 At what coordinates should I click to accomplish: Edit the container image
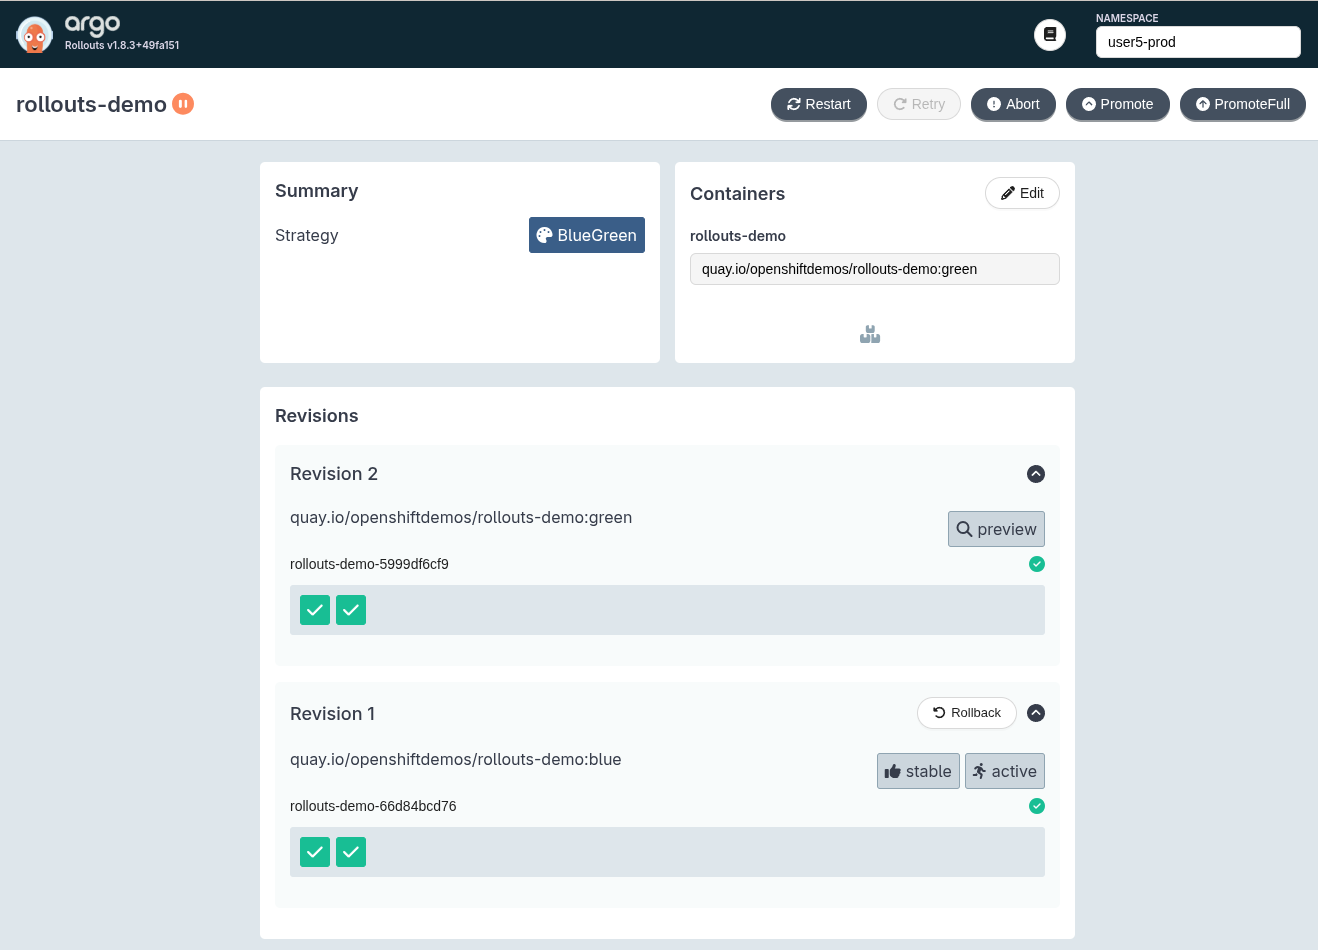1022,193
